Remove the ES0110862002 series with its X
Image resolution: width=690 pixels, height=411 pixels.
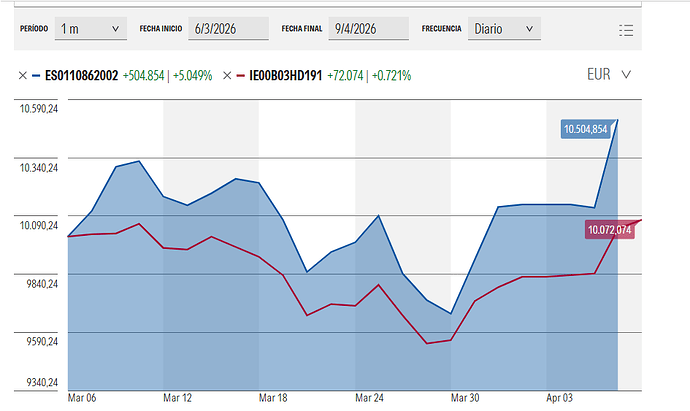[x=22, y=75]
